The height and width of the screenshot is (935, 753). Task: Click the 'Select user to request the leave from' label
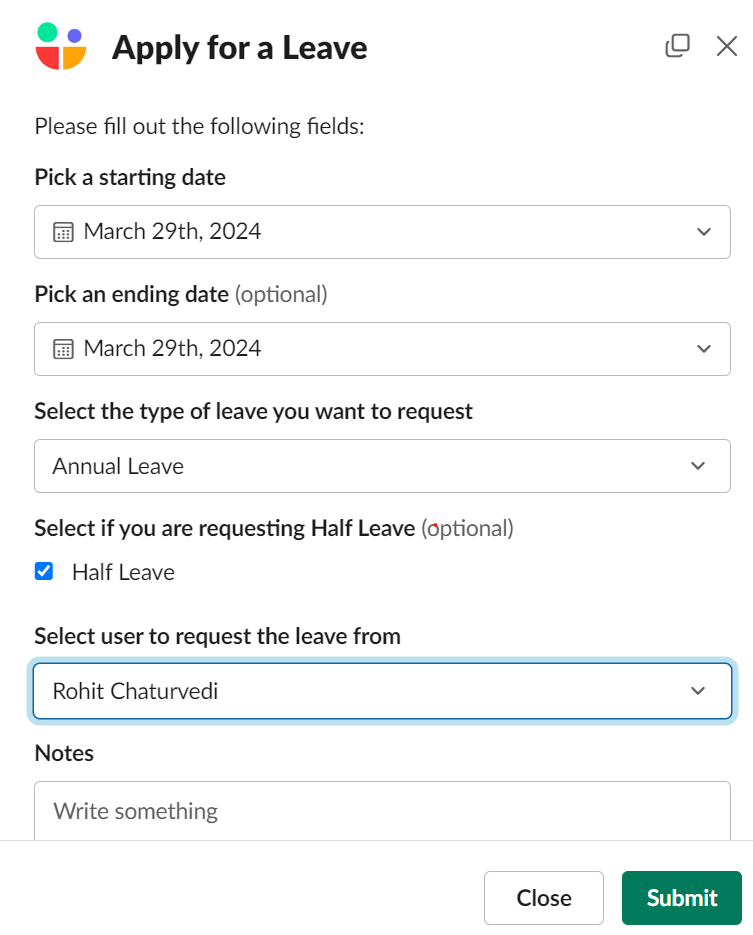tap(218, 636)
